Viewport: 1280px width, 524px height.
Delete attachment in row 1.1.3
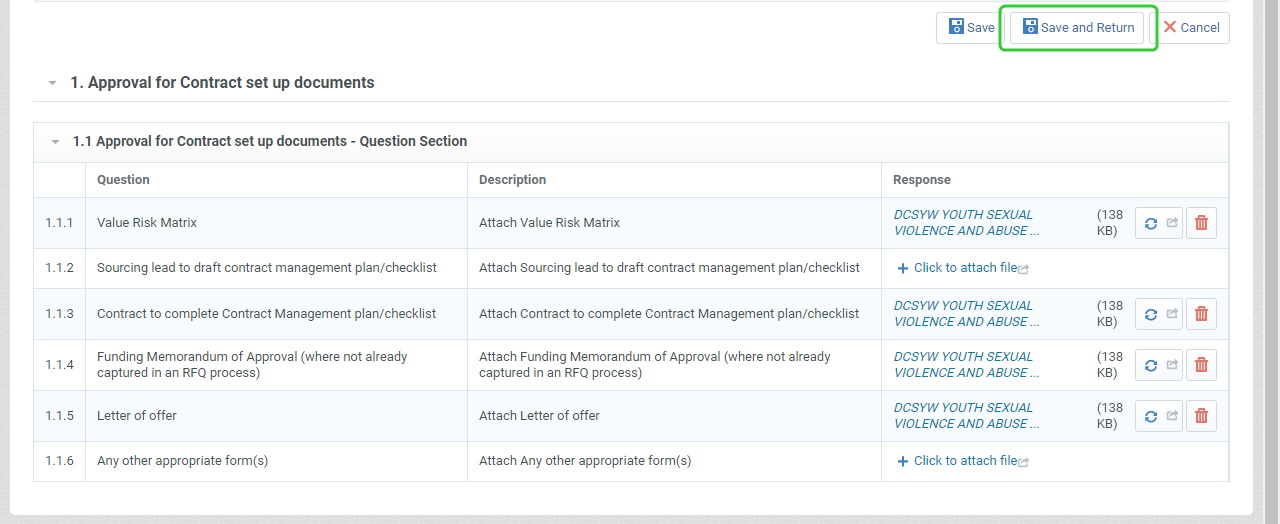tap(1201, 314)
